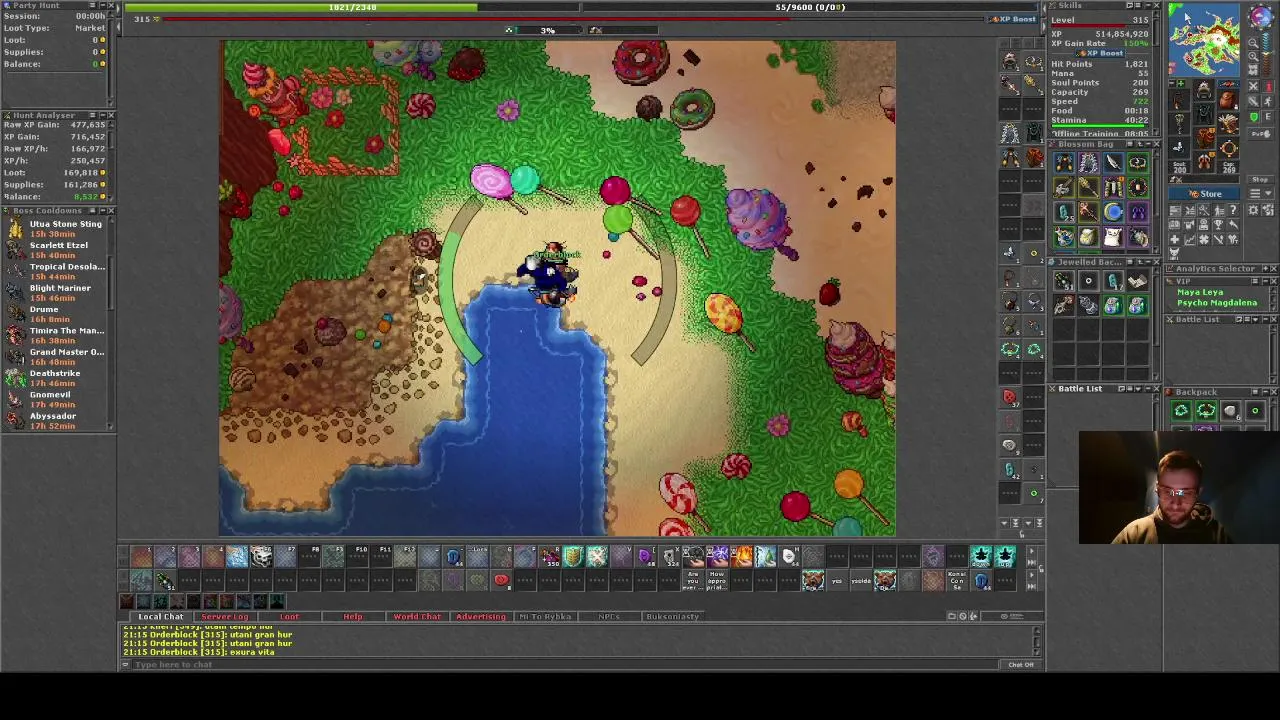This screenshot has width=1280, height=720.
Task: Open the help question mark icon
Action: [1233, 210]
